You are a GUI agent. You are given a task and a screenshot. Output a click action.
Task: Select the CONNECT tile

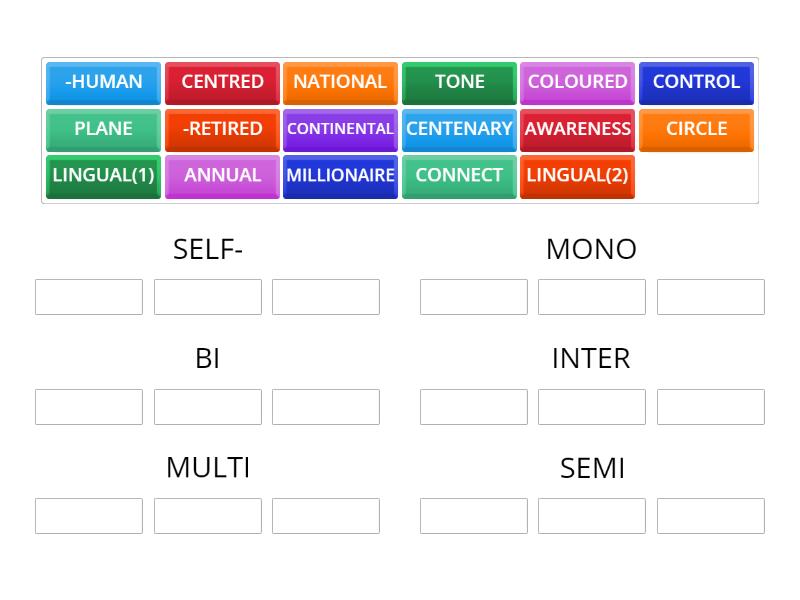[459, 176]
